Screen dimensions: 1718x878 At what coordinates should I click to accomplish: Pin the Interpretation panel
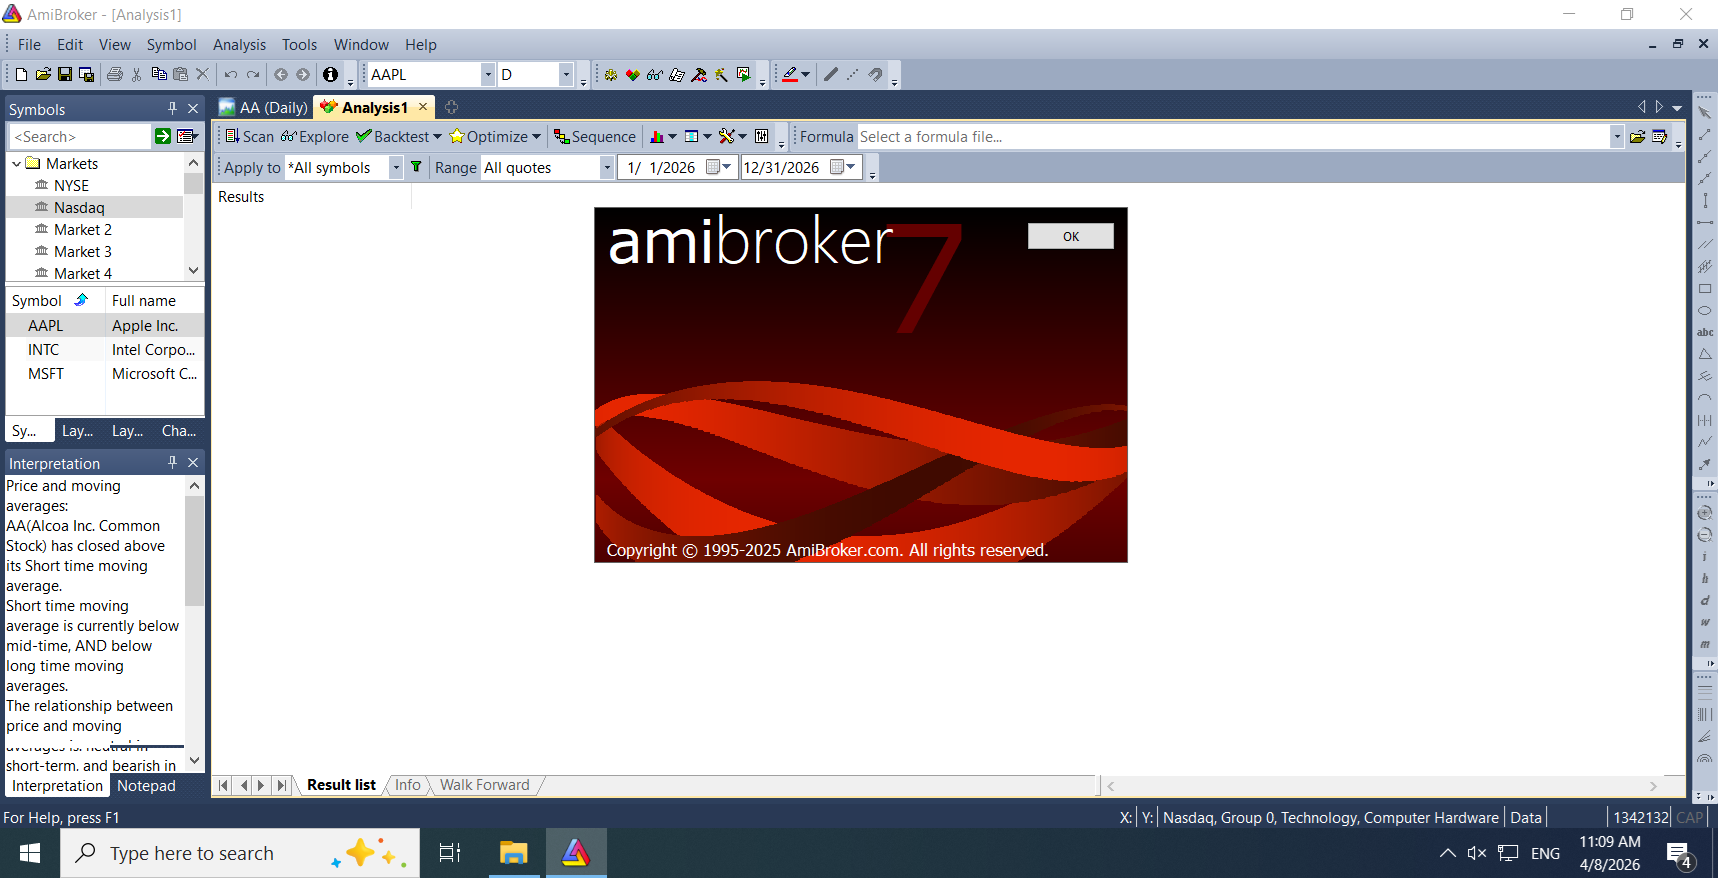[172, 462]
